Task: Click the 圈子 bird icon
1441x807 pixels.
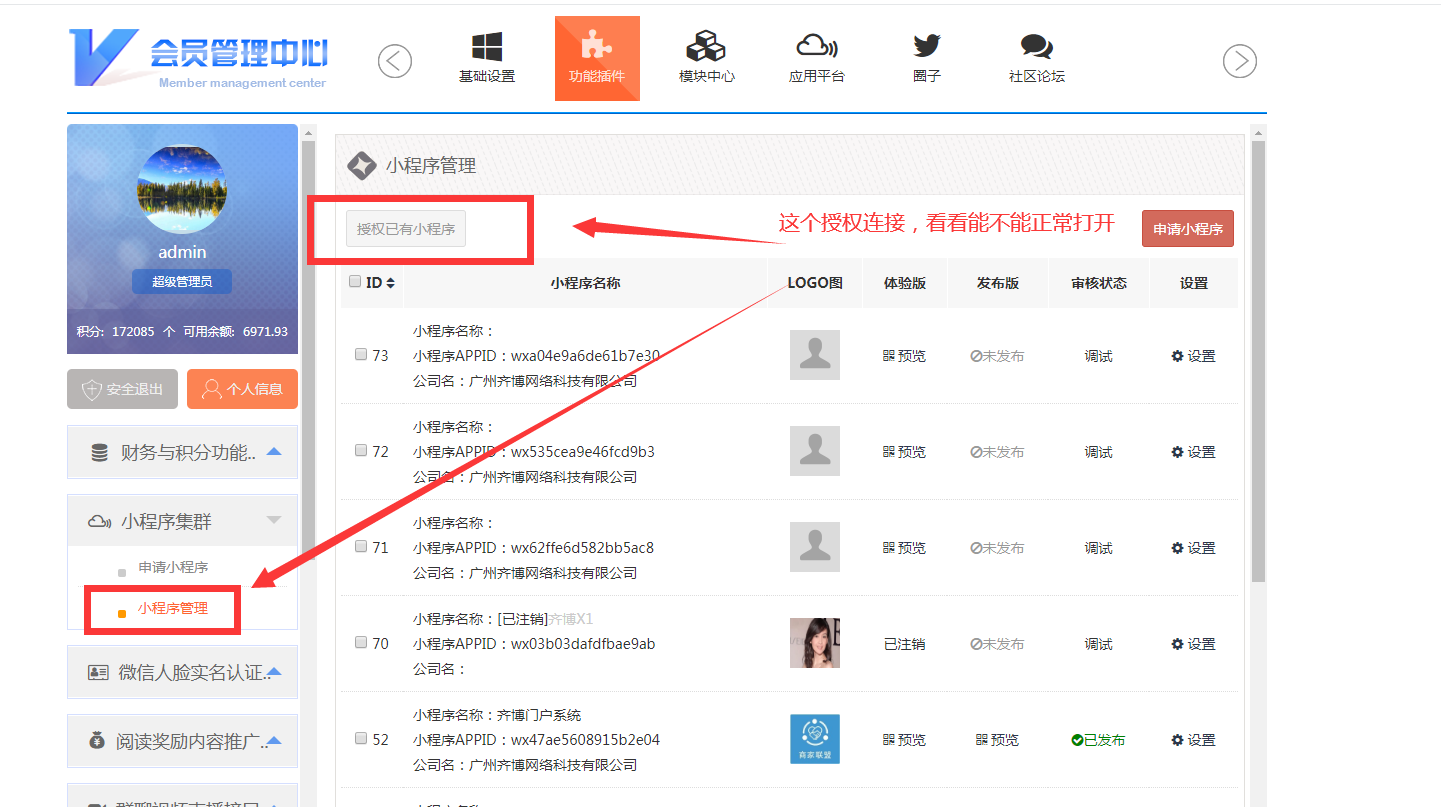Action: [x=927, y=48]
